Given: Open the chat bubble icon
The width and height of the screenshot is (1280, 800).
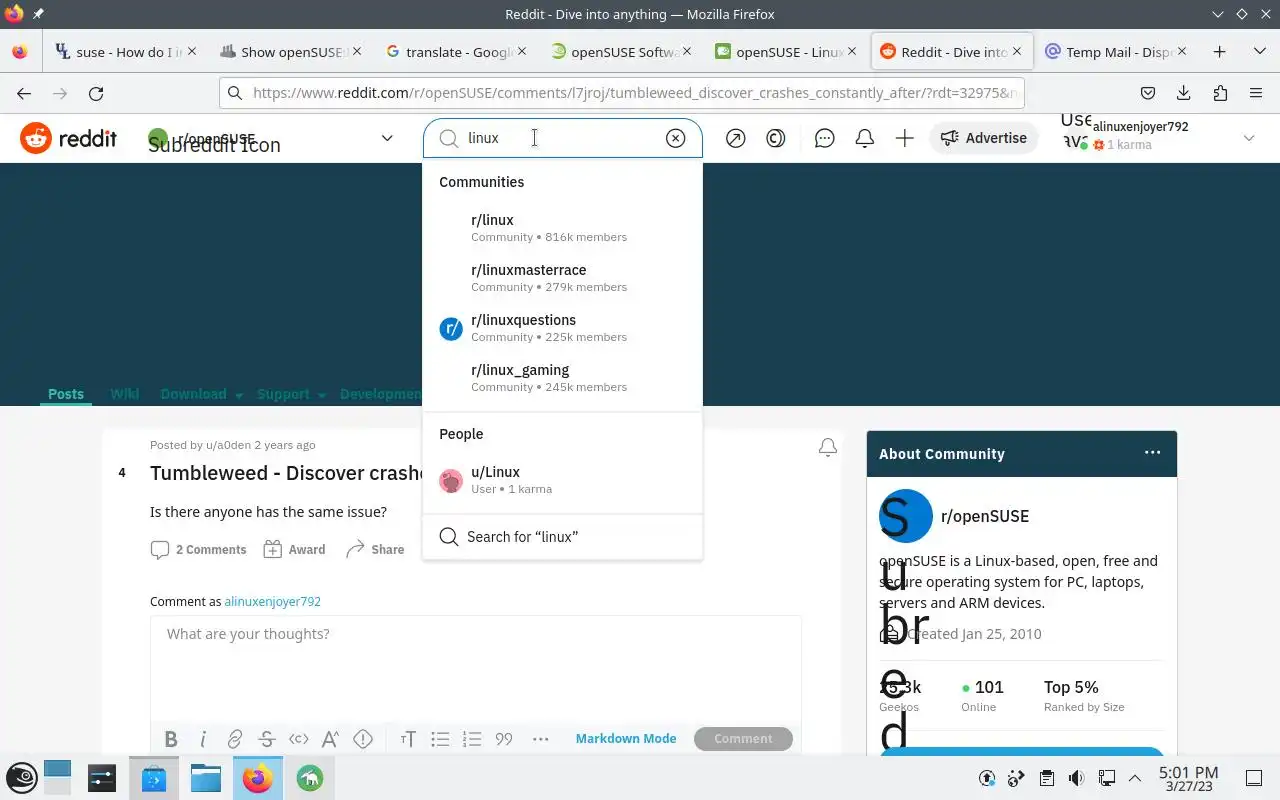Looking at the screenshot, I should (x=825, y=139).
